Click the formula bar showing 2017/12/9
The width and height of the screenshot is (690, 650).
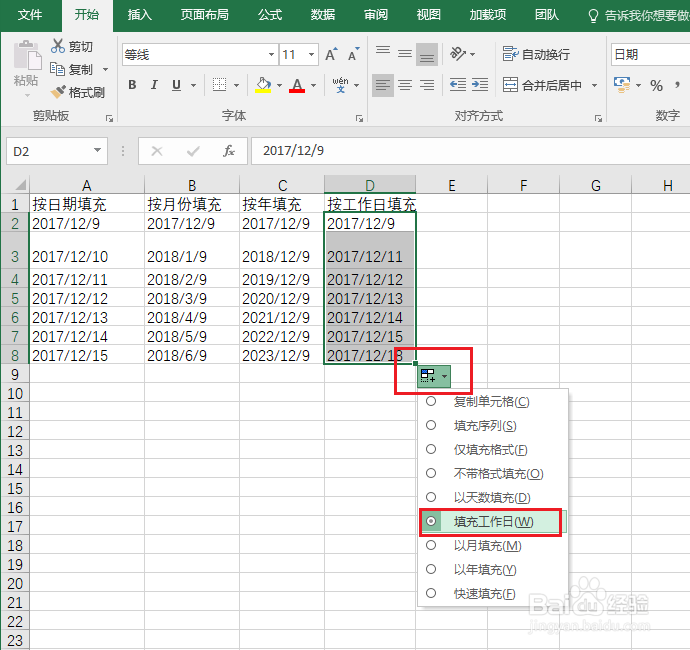[470, 151]
